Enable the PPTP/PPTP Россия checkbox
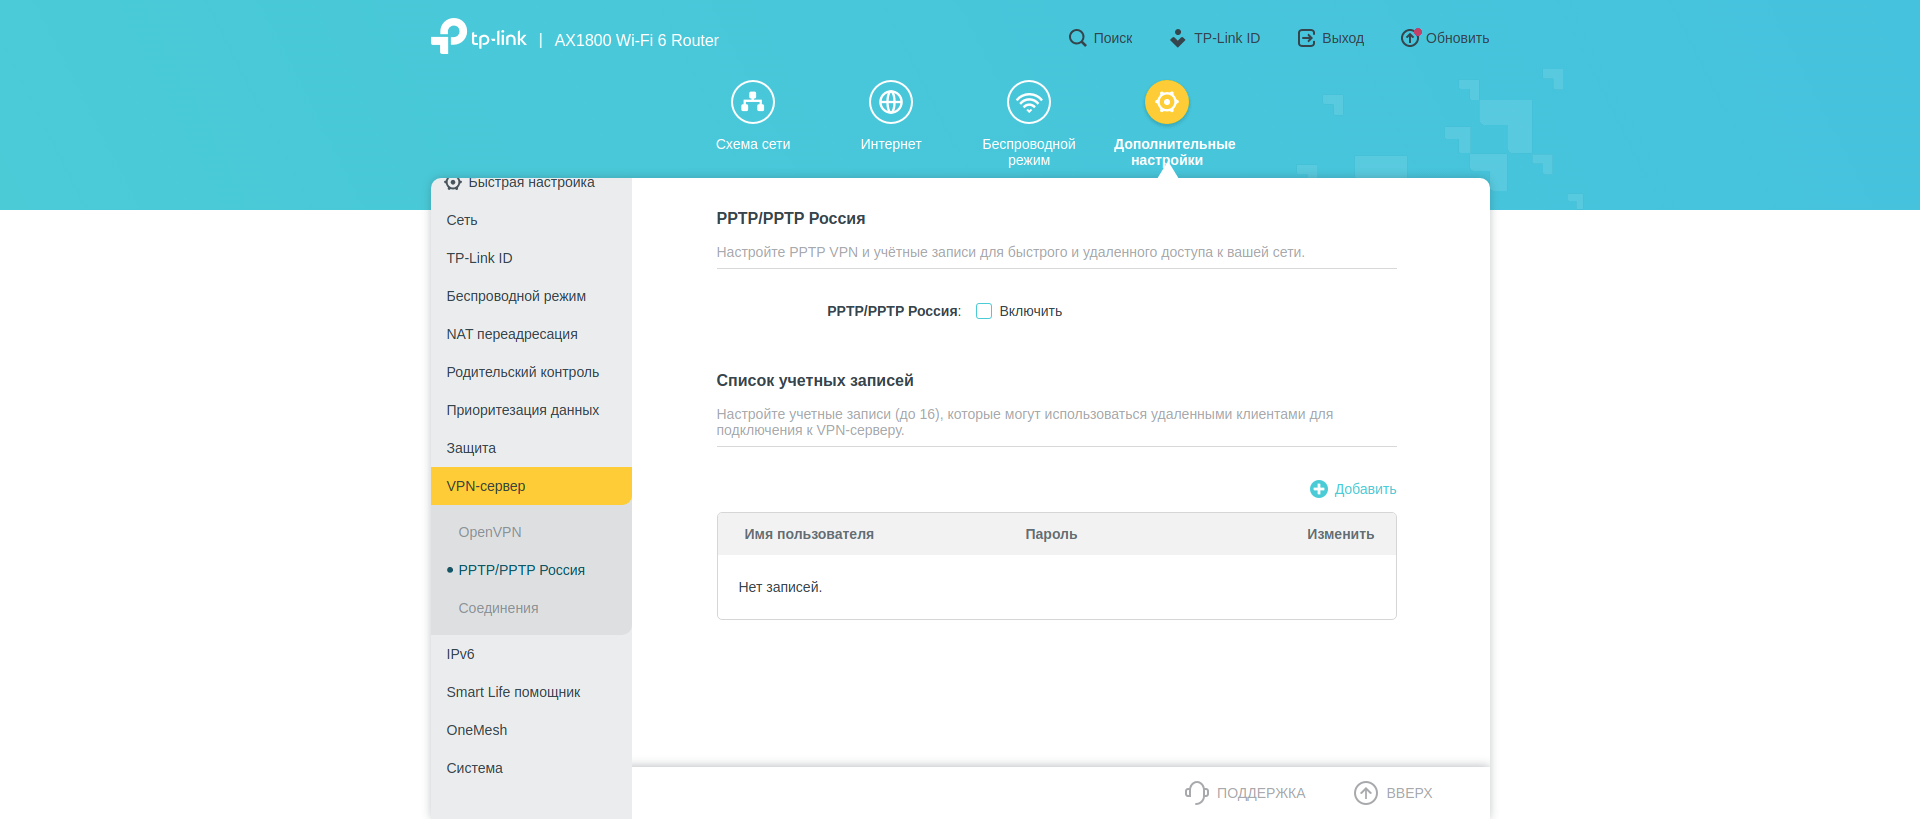The image size is (1920, 819). [984, 311]
